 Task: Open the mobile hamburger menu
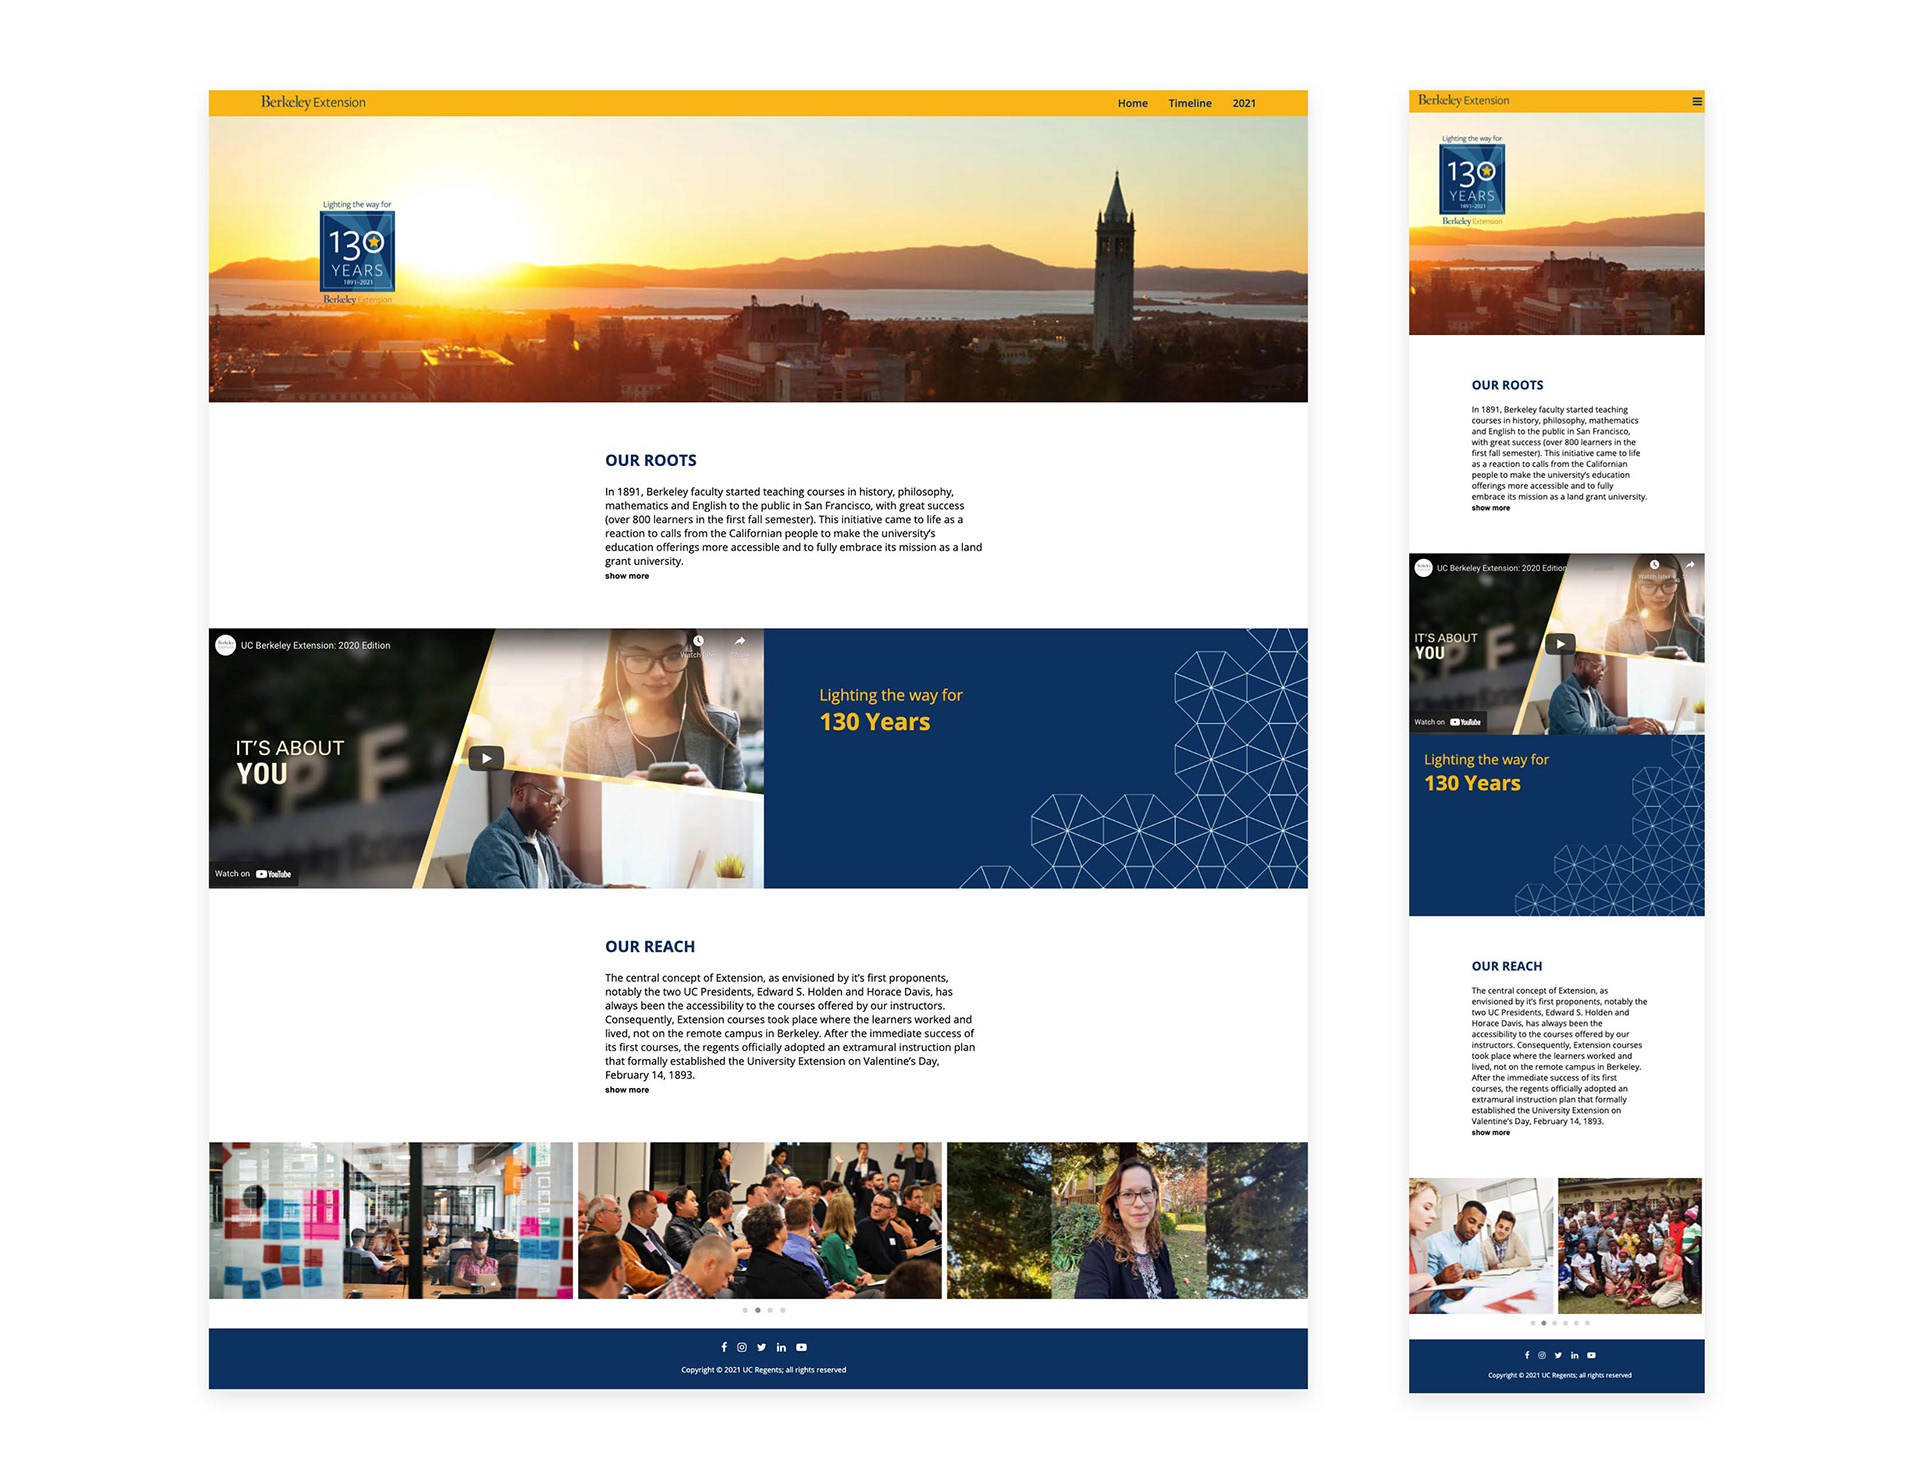pyautogui.click(x=1697, y=101)
